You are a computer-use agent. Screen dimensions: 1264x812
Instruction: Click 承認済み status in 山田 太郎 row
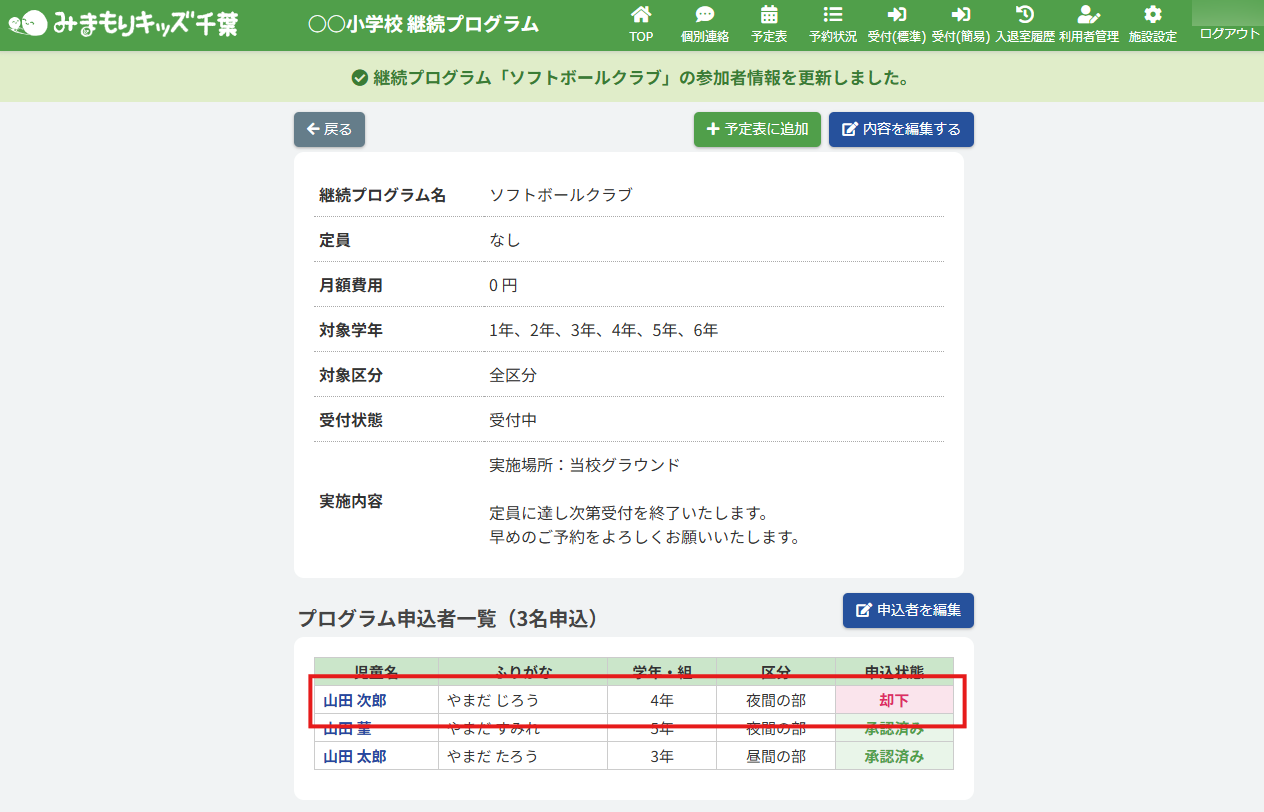click(x=894, y=756)
